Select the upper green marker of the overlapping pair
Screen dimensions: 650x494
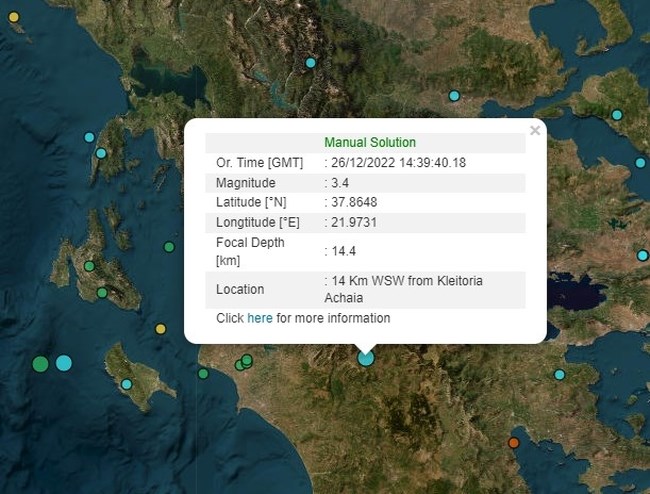coord(247,360)
